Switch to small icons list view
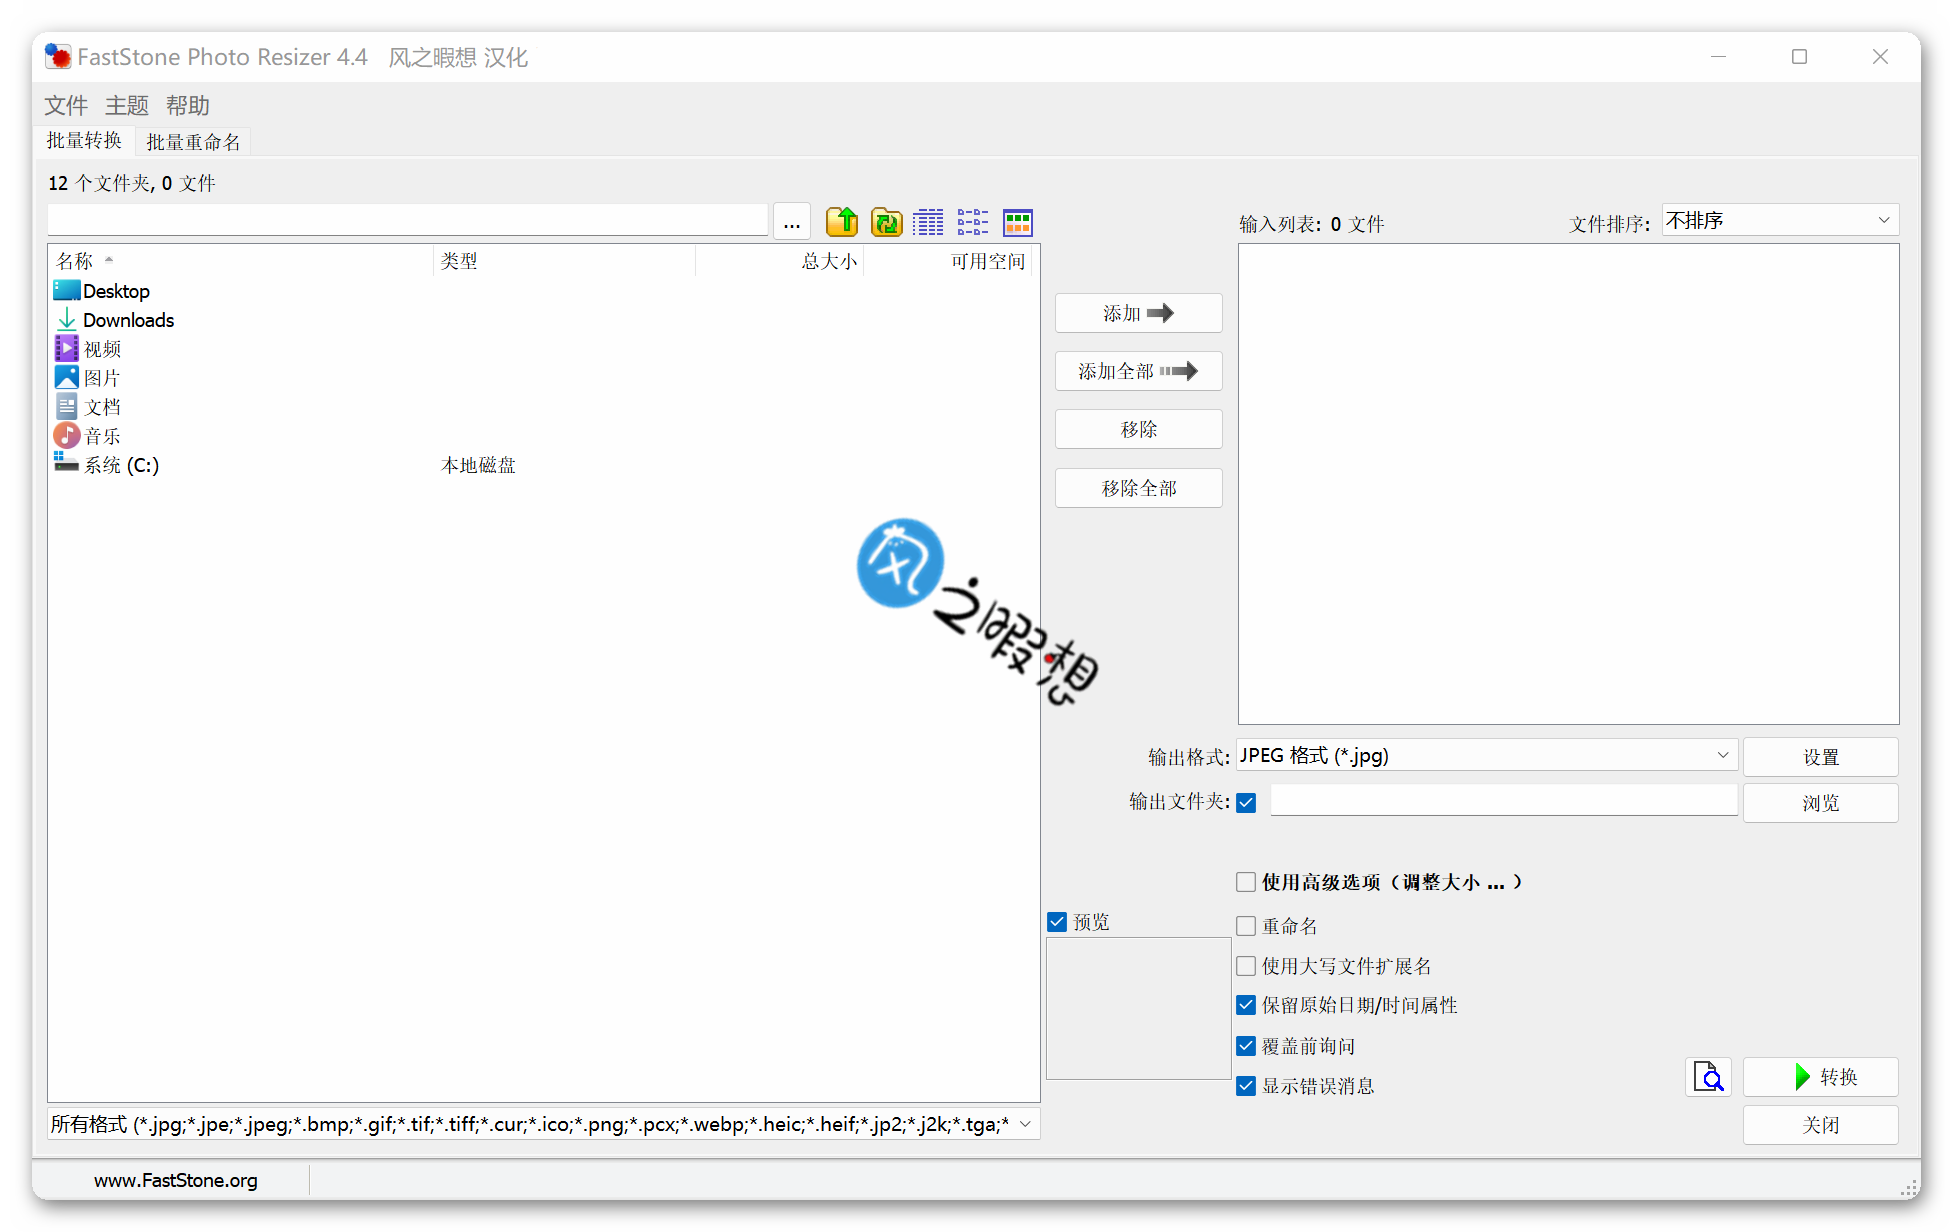The image size is (1953, 1232). [973, 222]
